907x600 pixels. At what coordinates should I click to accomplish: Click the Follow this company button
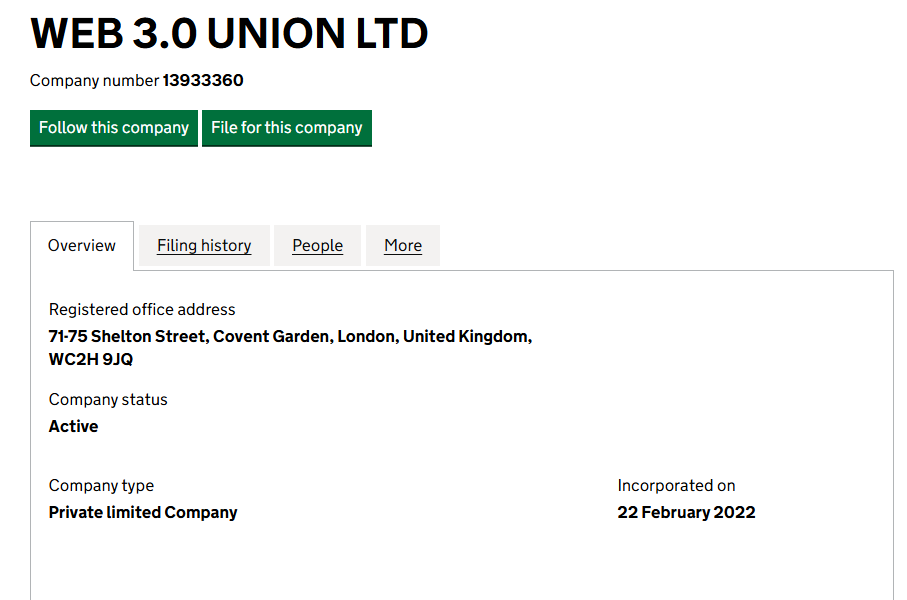point(114,128)
